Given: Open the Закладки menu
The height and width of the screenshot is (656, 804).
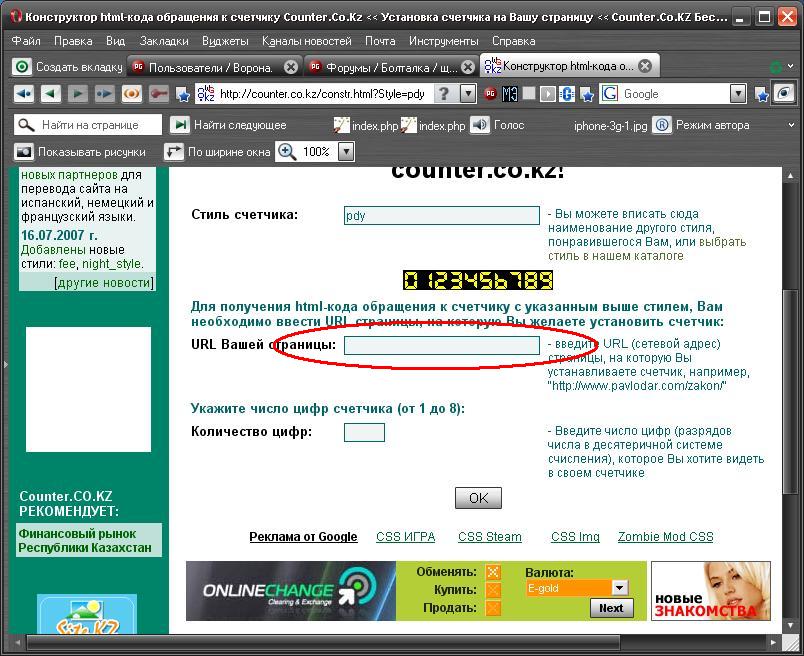Looking at the screenshot, I should coord(164,41).
